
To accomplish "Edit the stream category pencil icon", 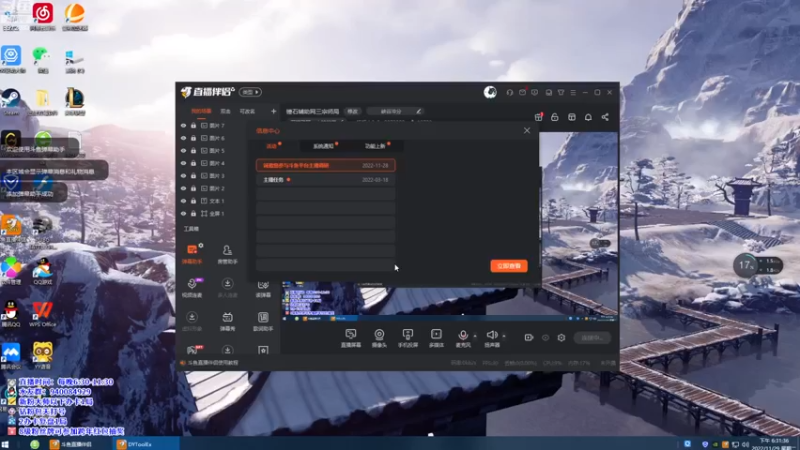I will click(418, 111).
